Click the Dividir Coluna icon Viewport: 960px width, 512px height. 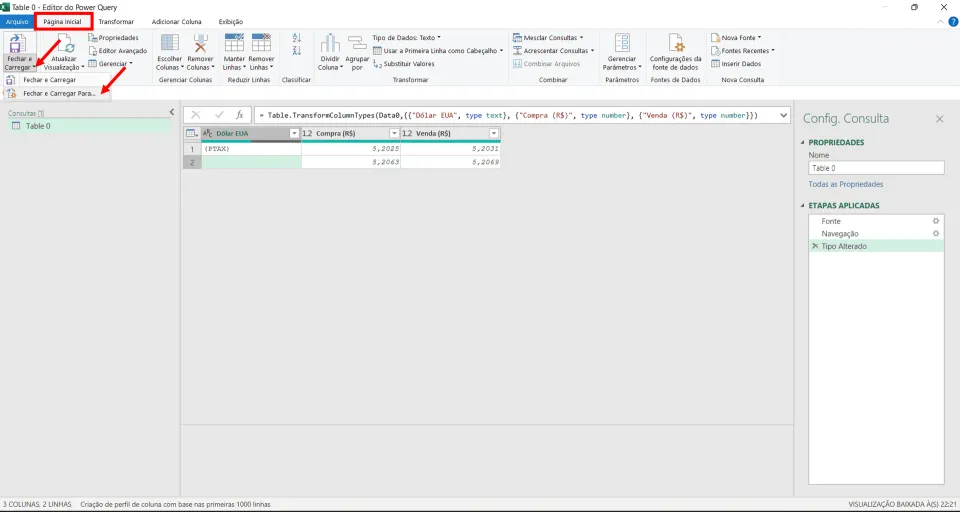coord(331,43)
